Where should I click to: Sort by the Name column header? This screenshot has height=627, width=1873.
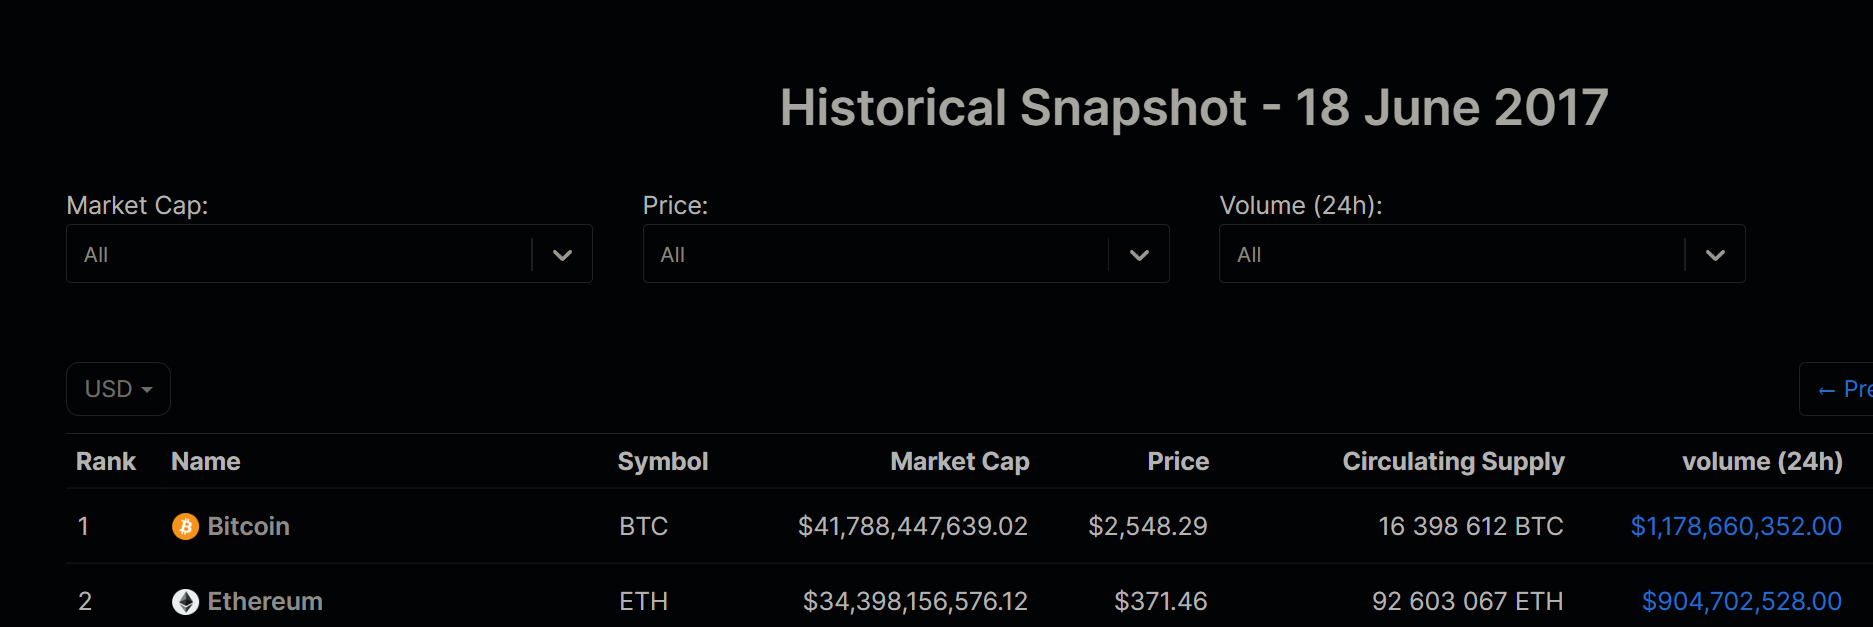206,461
